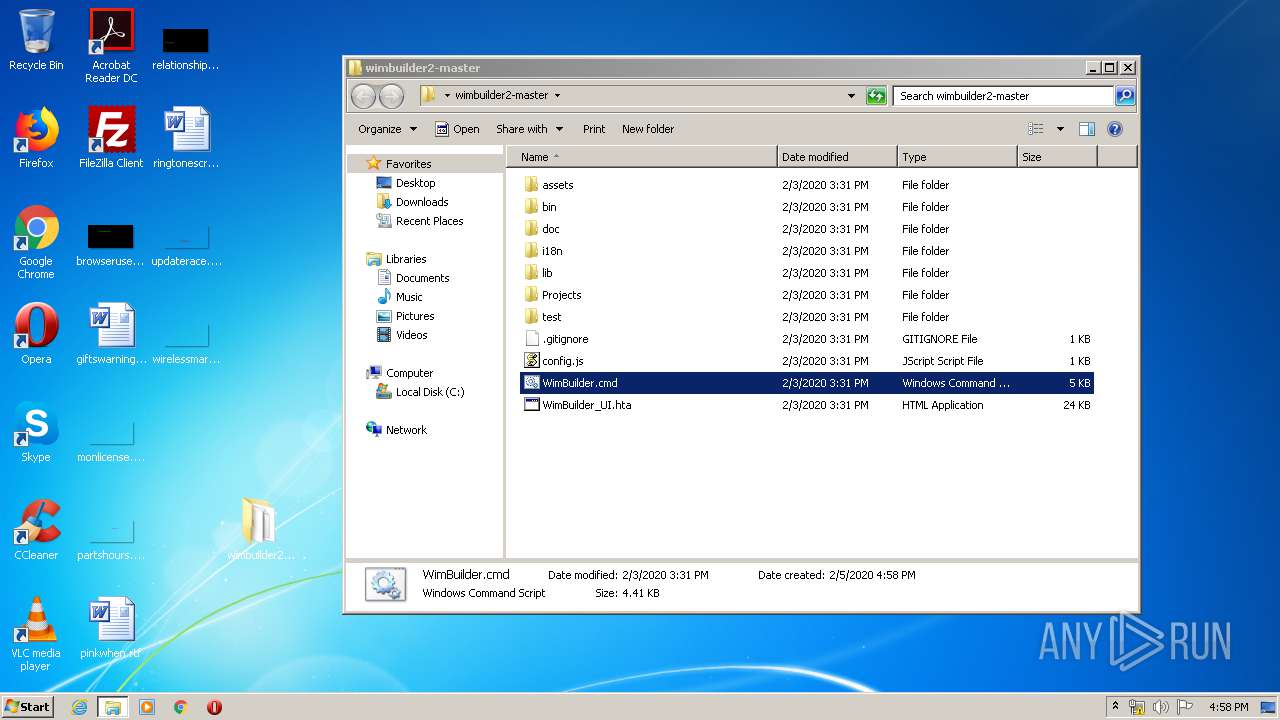
Task: Open the view options dropdown arrow
Action: tap(1060, 129)
